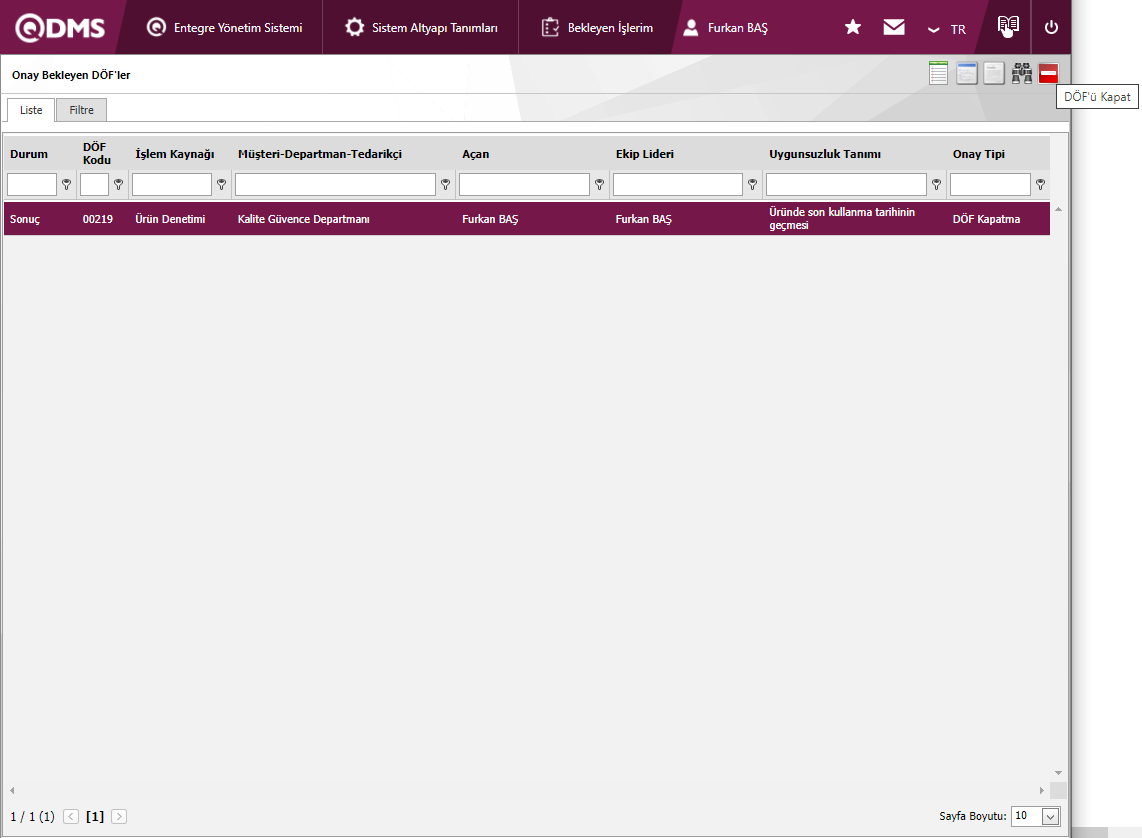Click the Açan filter input field

coord(524,184)
